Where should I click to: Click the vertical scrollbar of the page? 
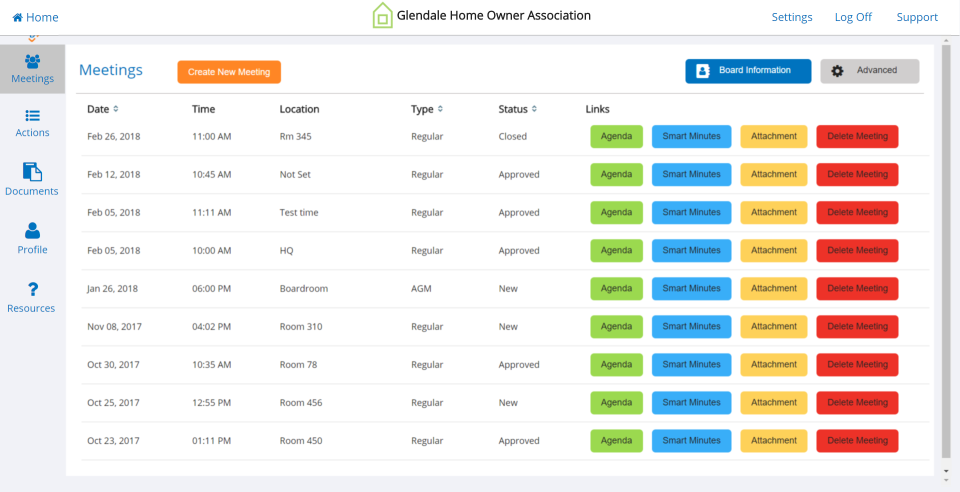[947, 251]
